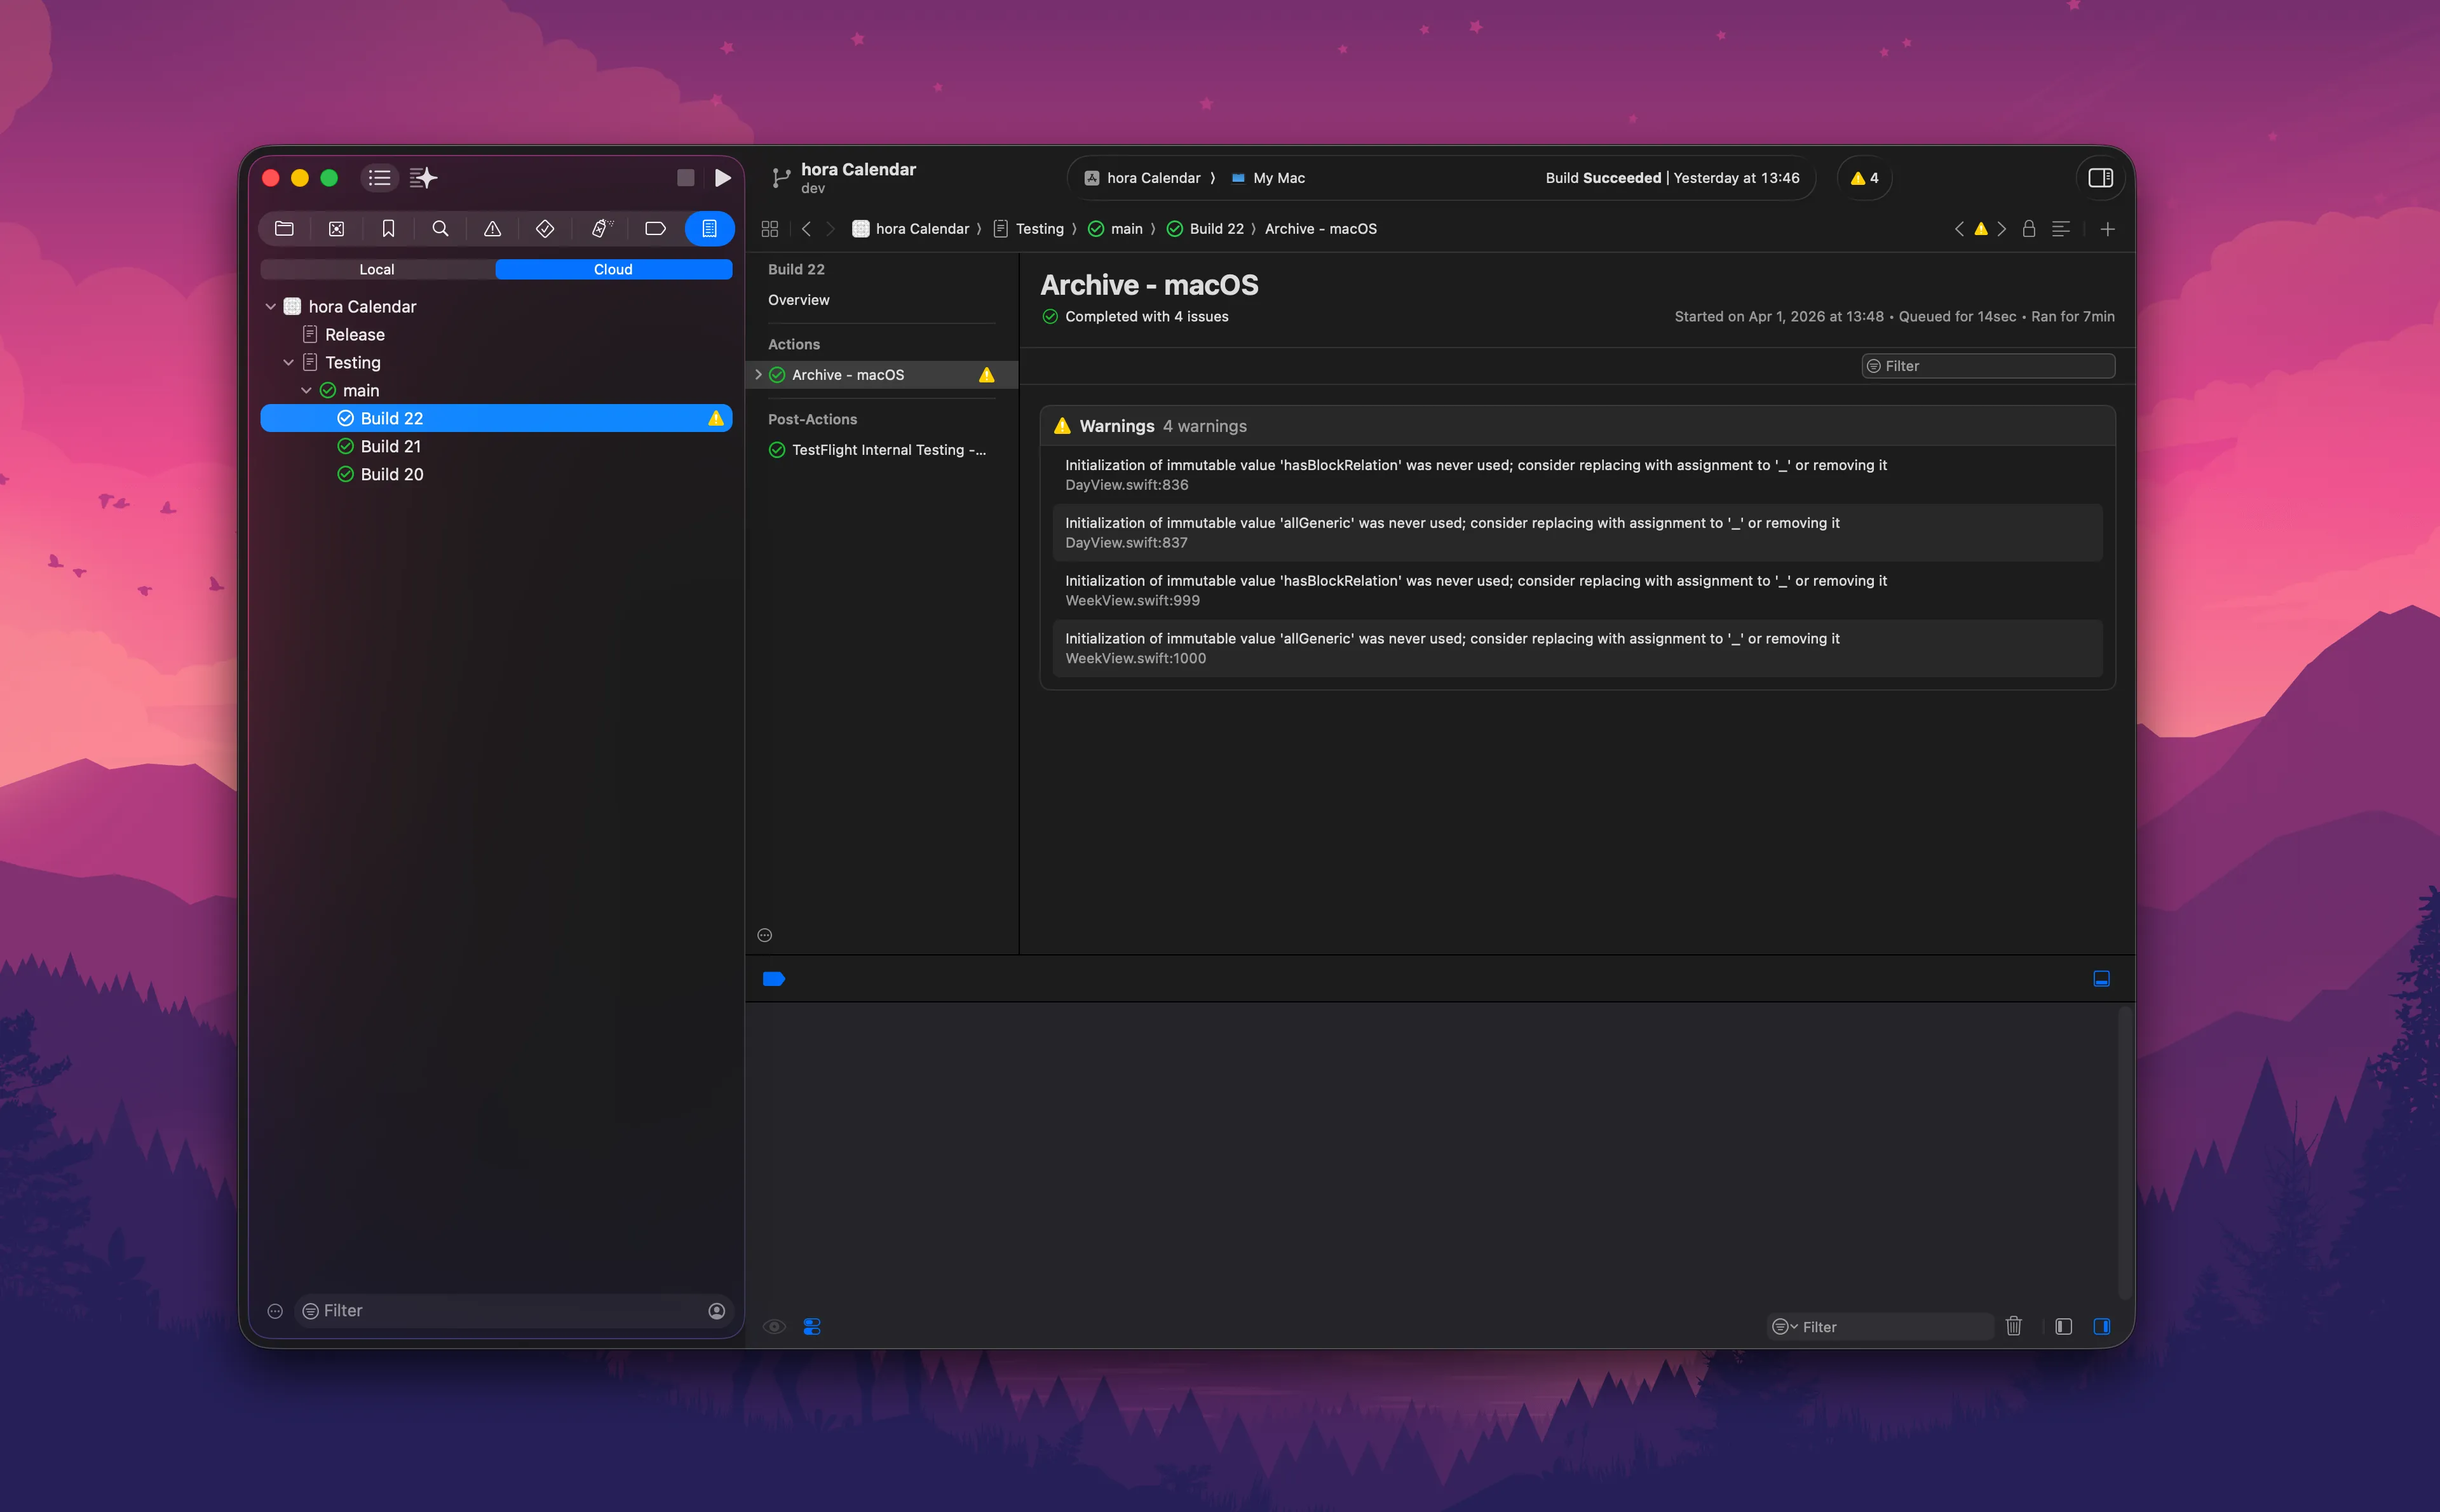Screen dimensions: 2440x1512
Task: Collapse the main branch group
Action: tap(307, 390)
